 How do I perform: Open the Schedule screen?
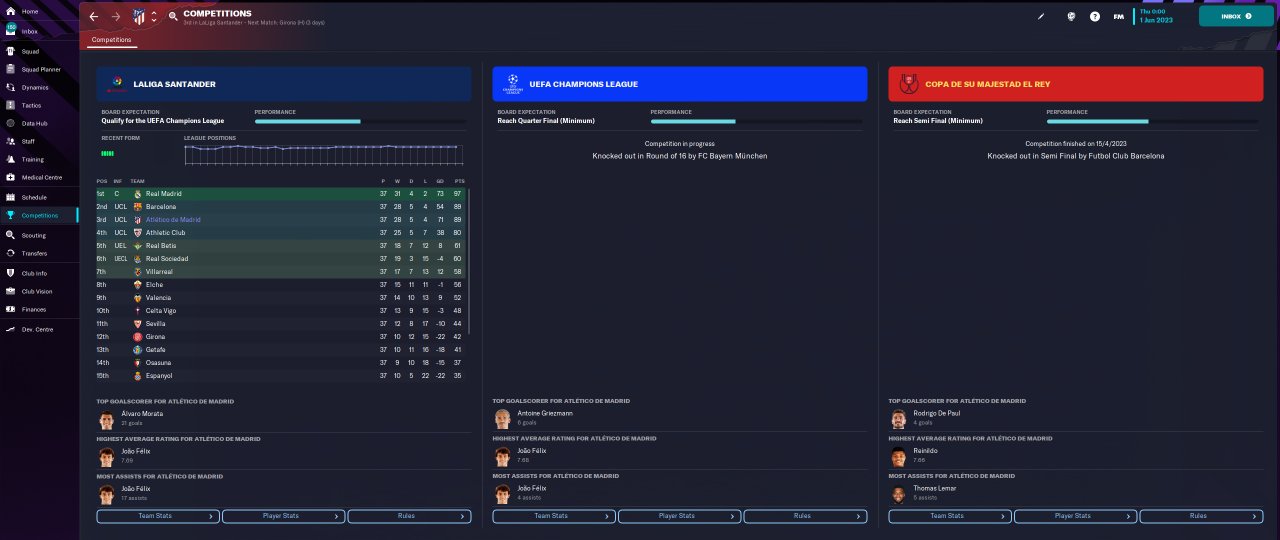(38, 197)
